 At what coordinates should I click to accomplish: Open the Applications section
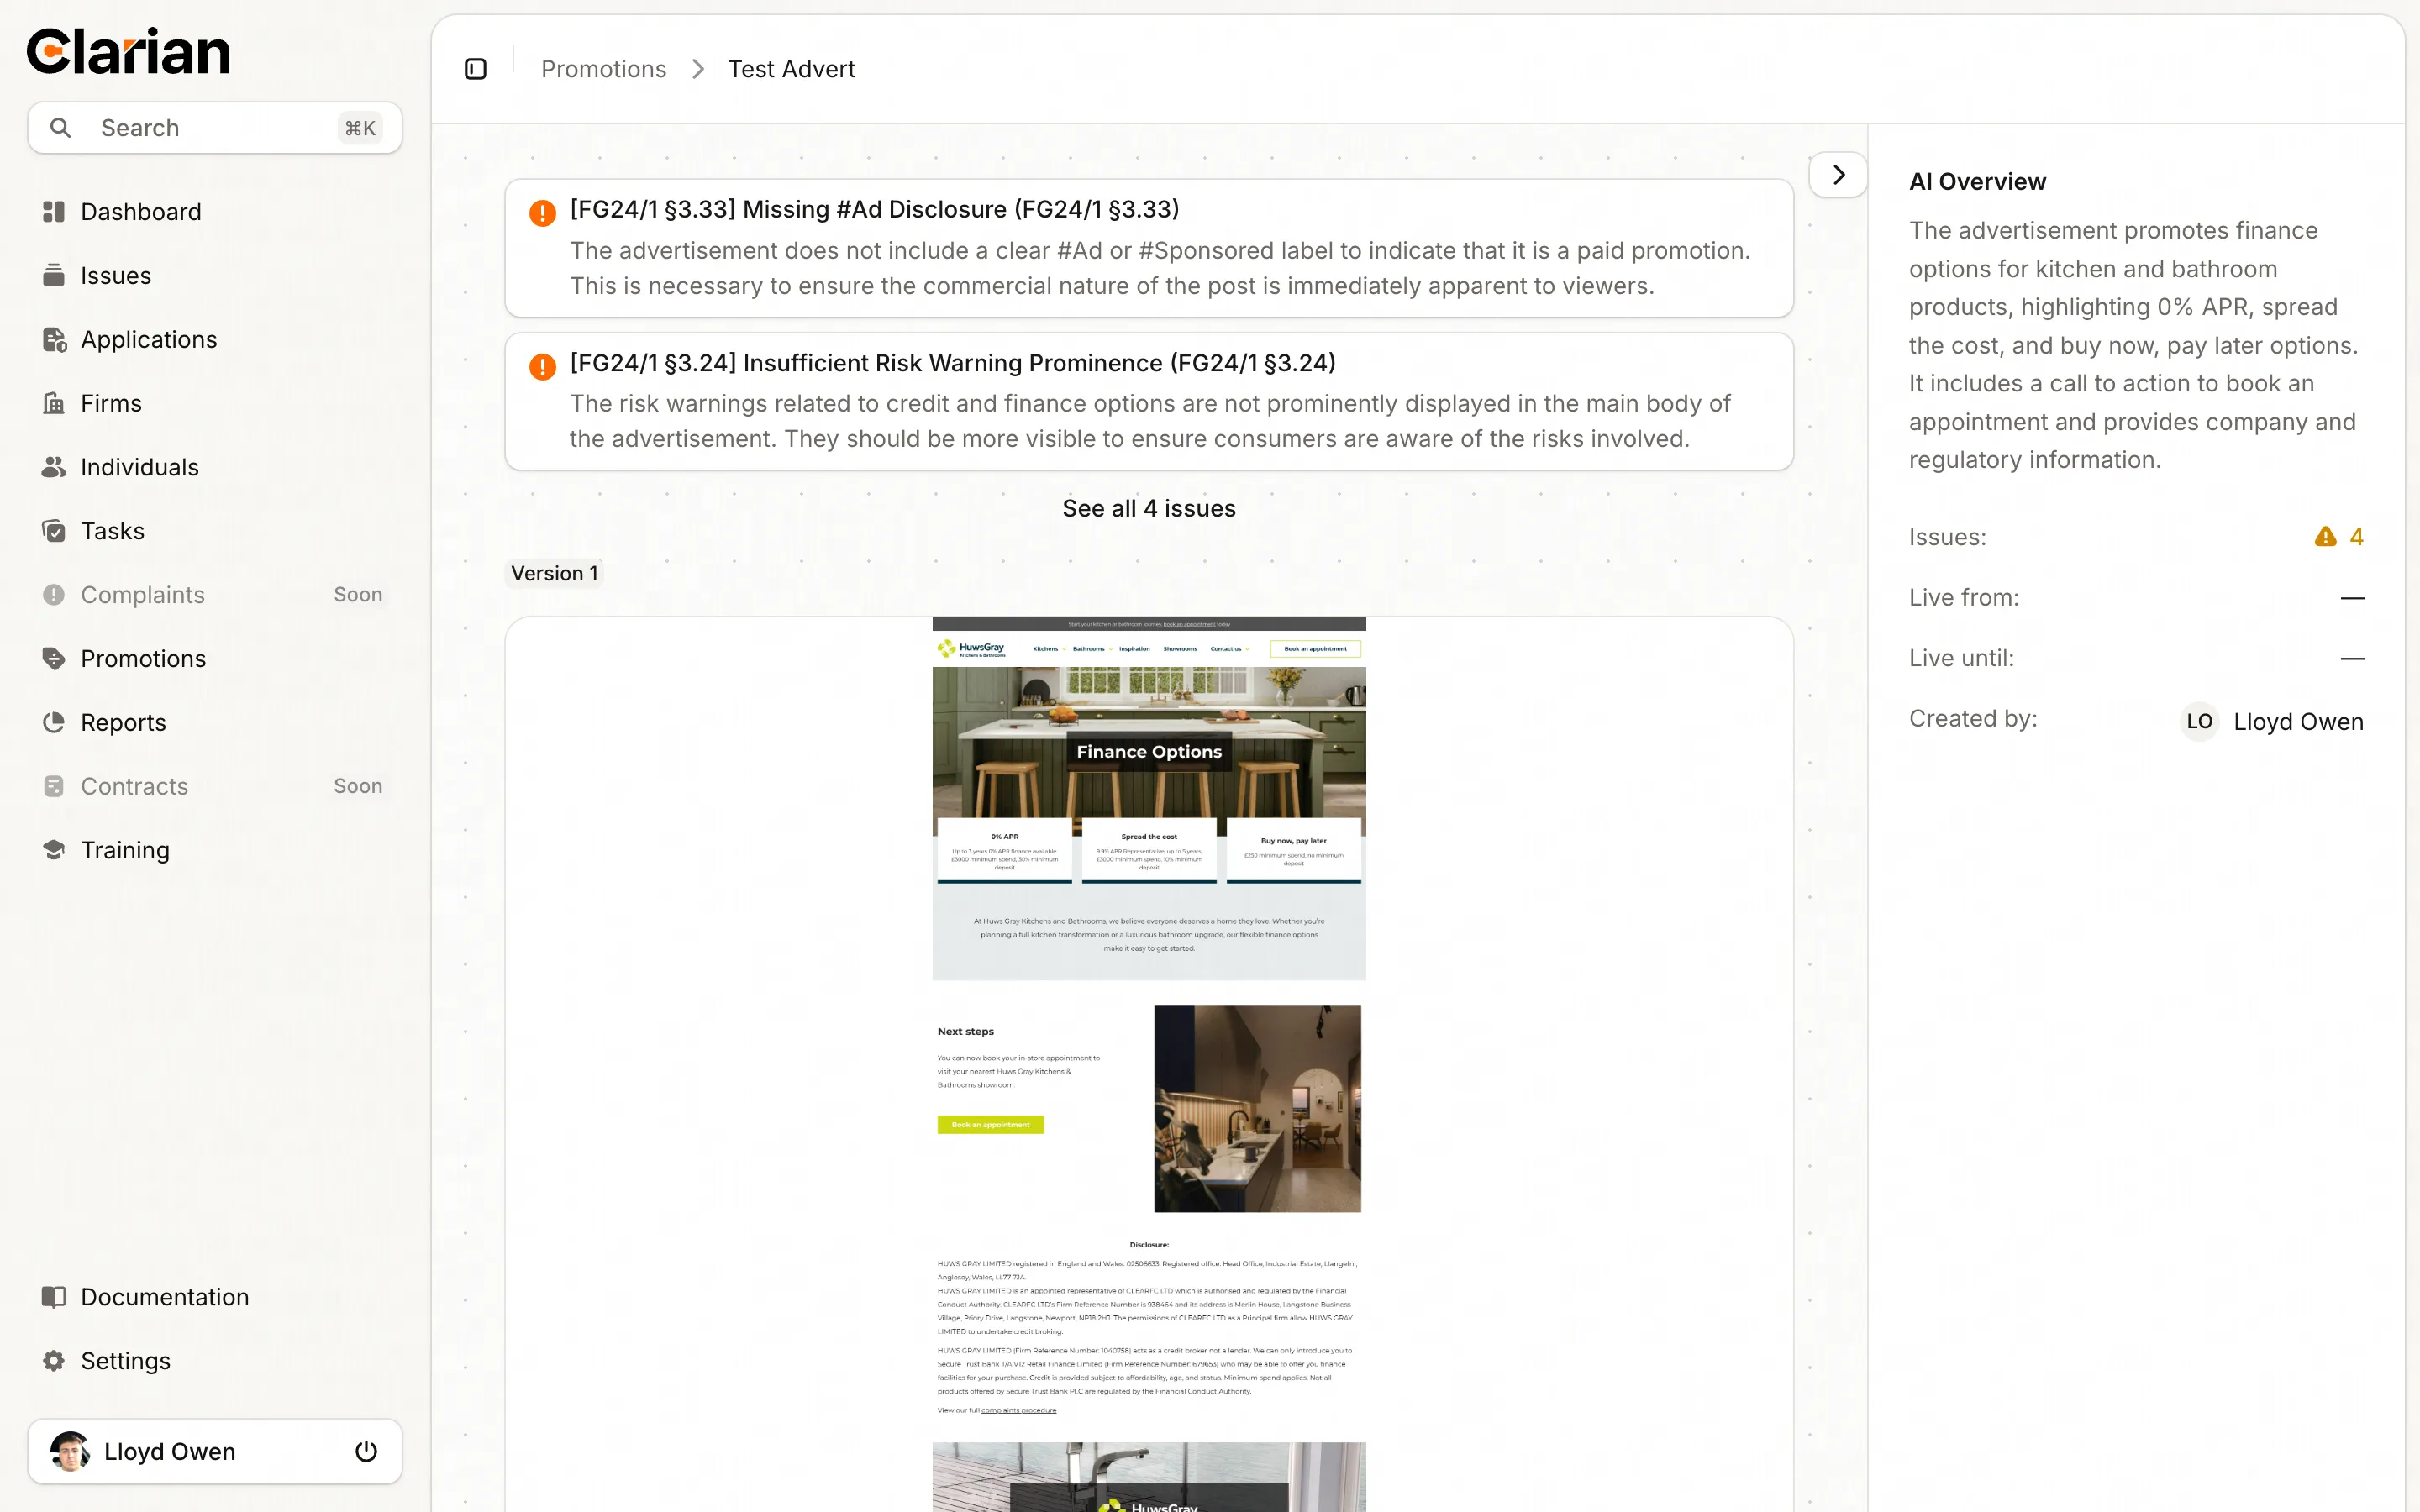148,339
